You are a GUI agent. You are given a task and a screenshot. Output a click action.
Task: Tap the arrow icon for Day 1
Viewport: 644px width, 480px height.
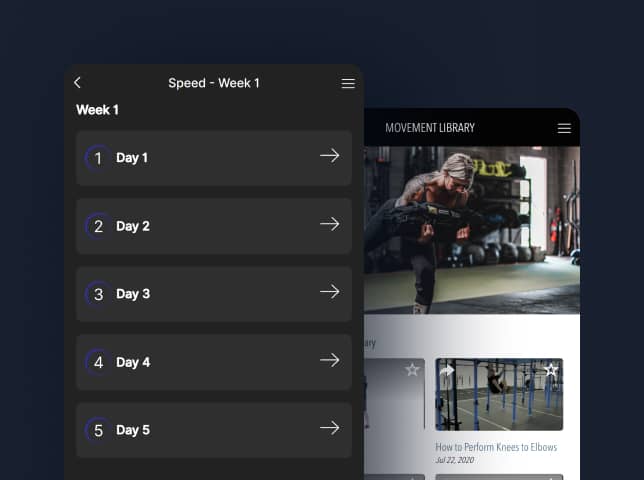(x=329, y=156)
